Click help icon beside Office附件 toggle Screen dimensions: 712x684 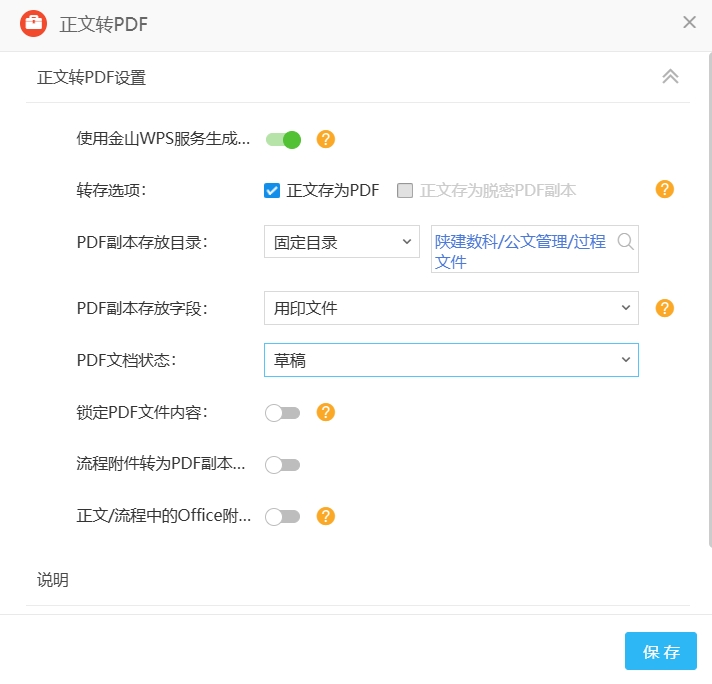click(325, 516)
